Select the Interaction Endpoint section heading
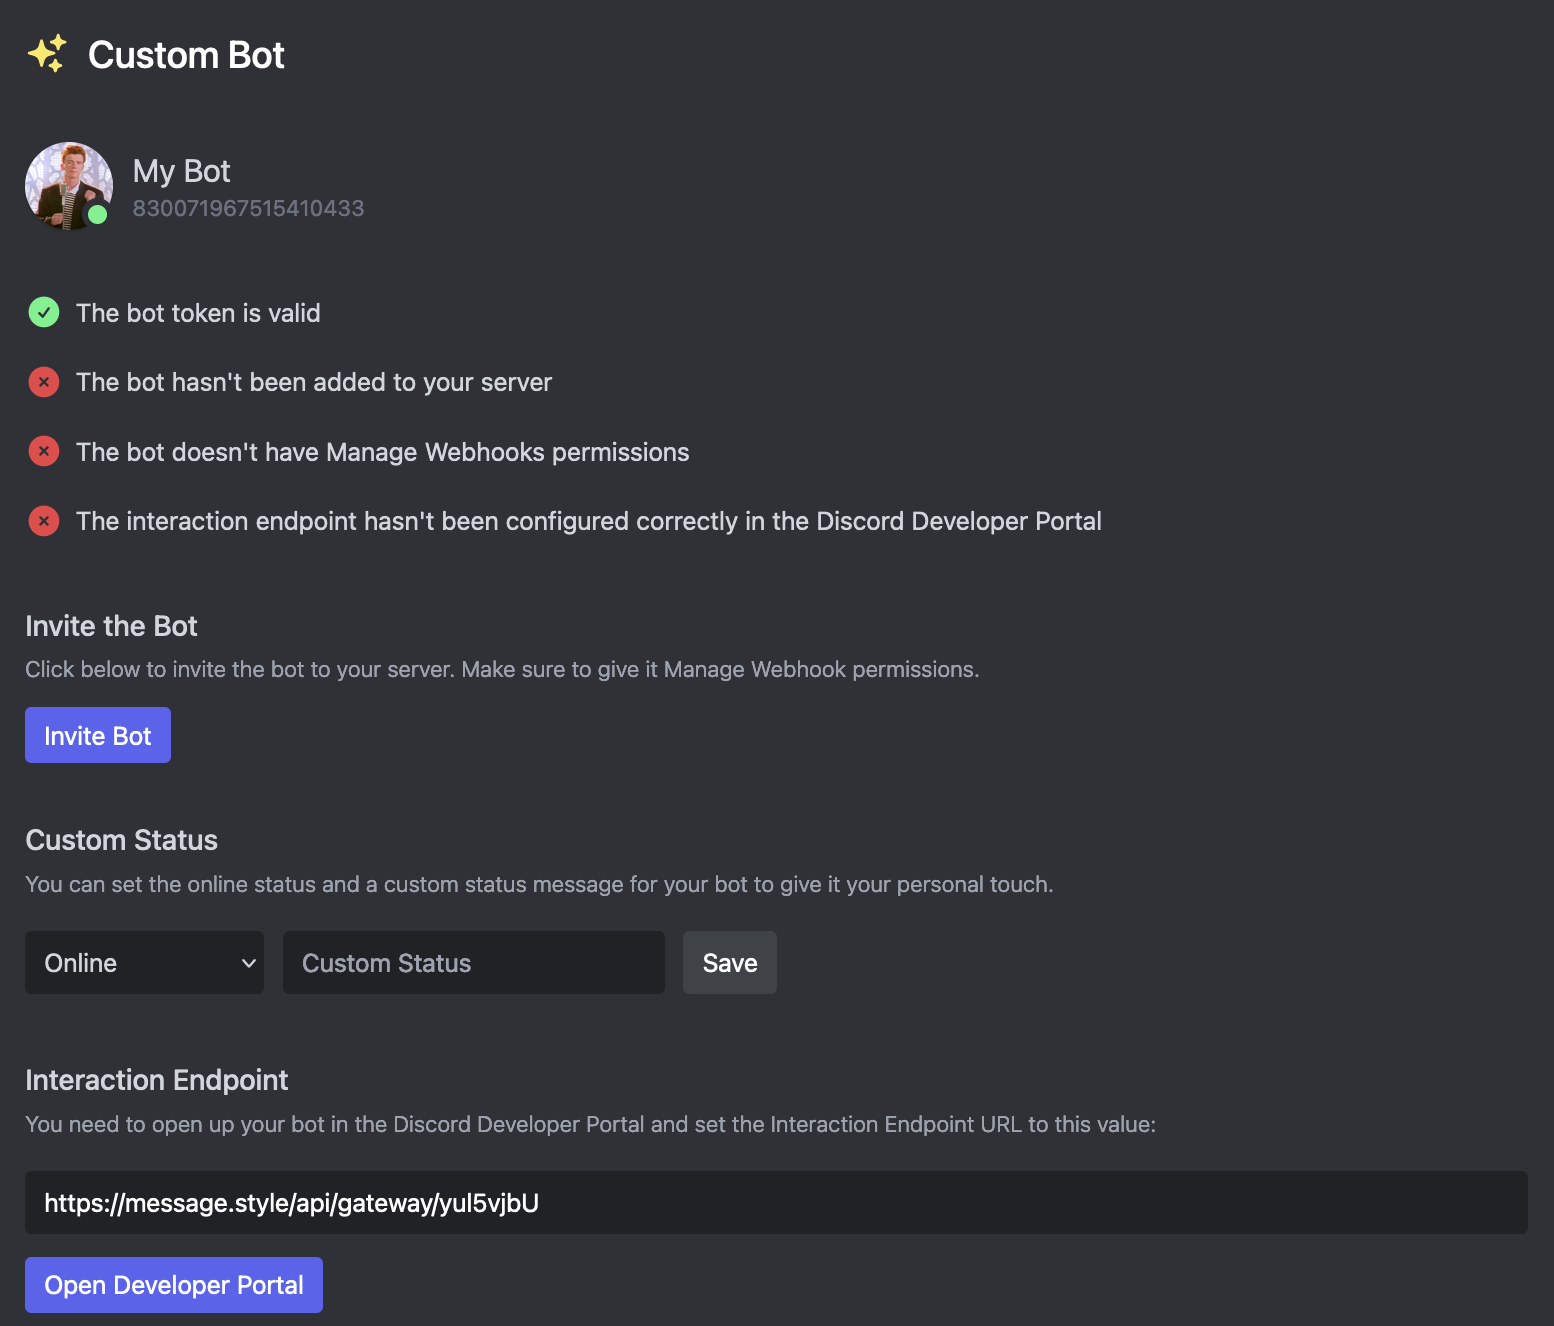Viewport: 1554px width, 1326px height. click(156, 1079)
